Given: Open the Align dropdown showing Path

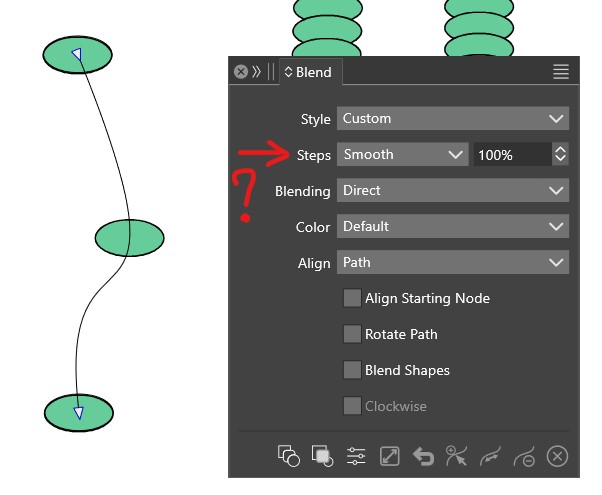Looking at the screenshot, I should coord(453,262).
